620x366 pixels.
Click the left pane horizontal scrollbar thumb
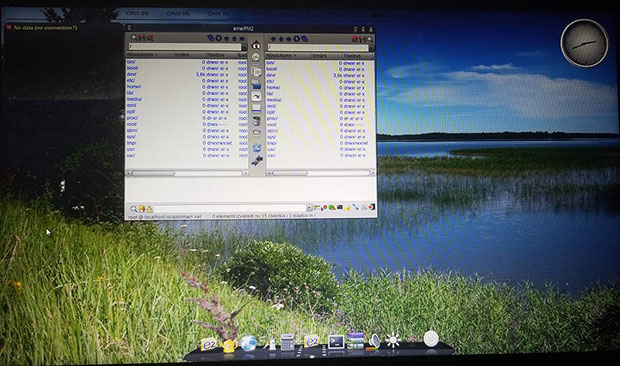(x=153, y=173)
